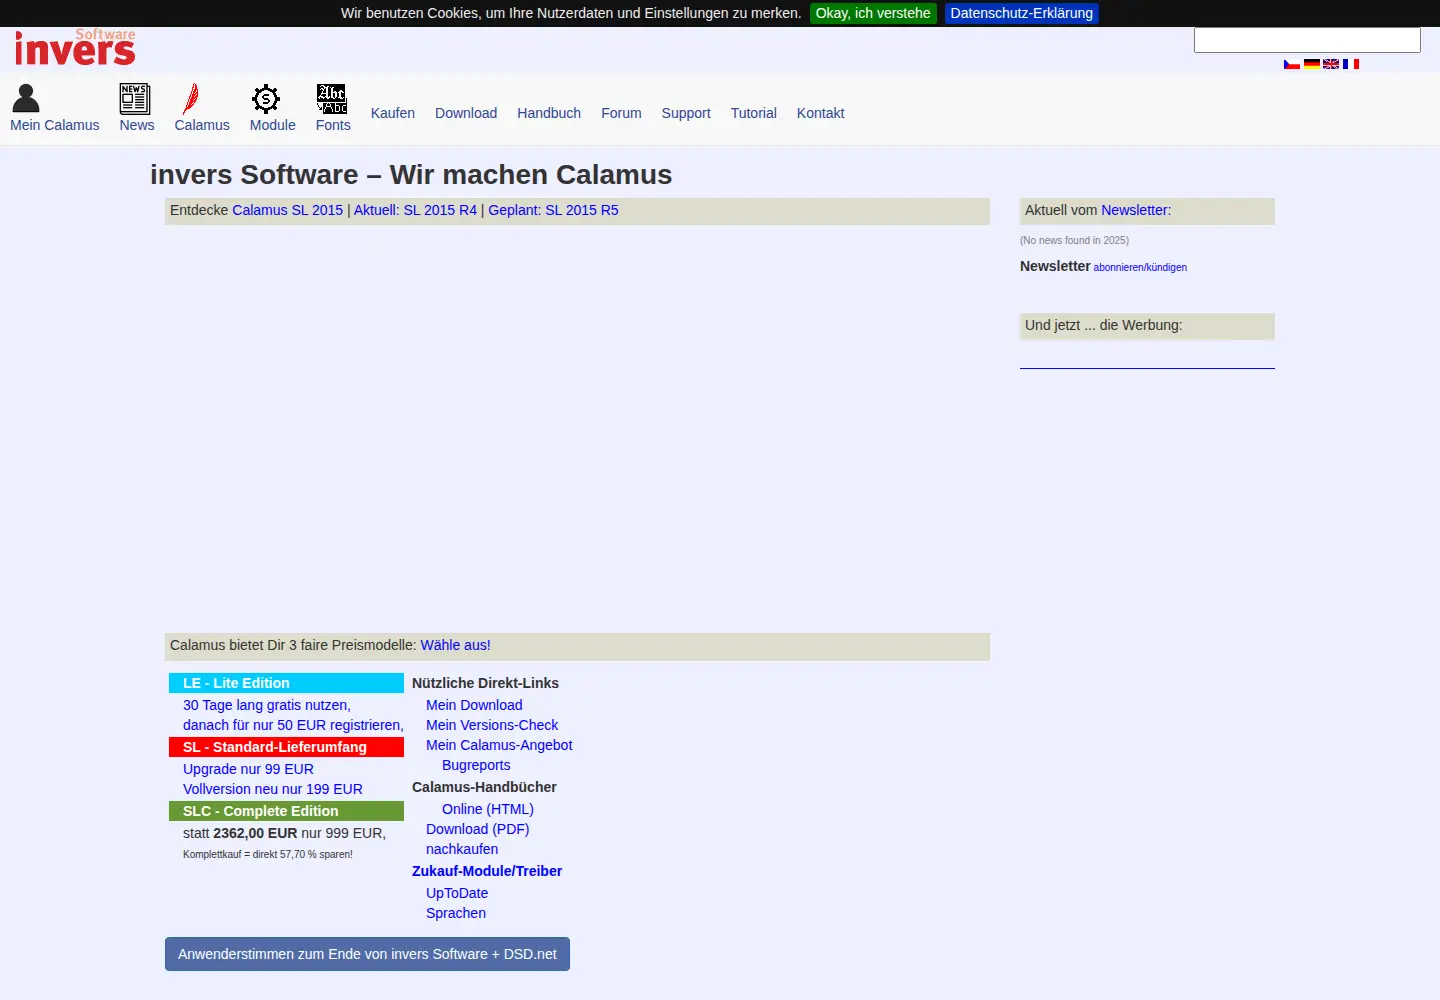
Task: Follow the UpToDate link
Action: click(457, 893)
